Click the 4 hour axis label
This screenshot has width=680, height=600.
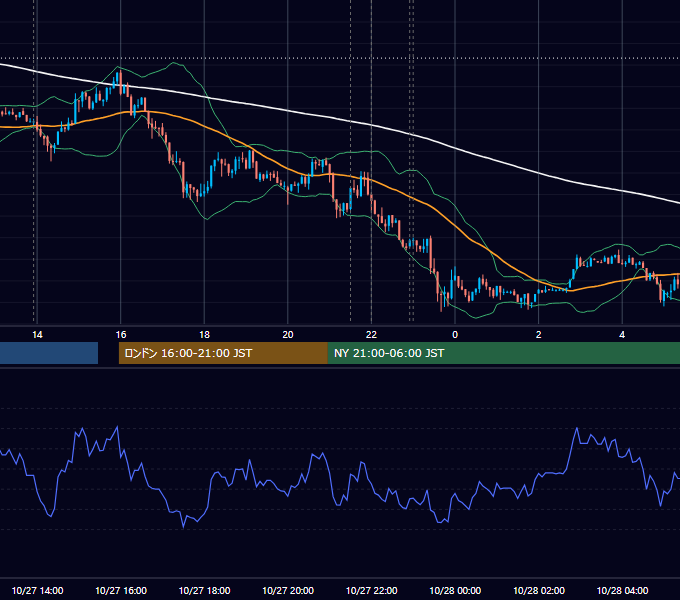pyautogui.click(x=622, y=335)
